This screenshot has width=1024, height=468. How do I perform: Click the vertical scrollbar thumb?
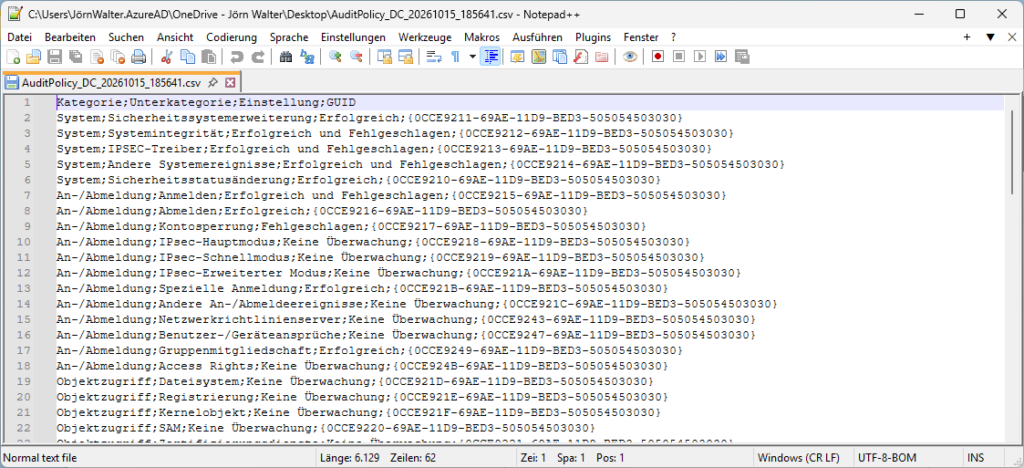tap(1012, 151)
